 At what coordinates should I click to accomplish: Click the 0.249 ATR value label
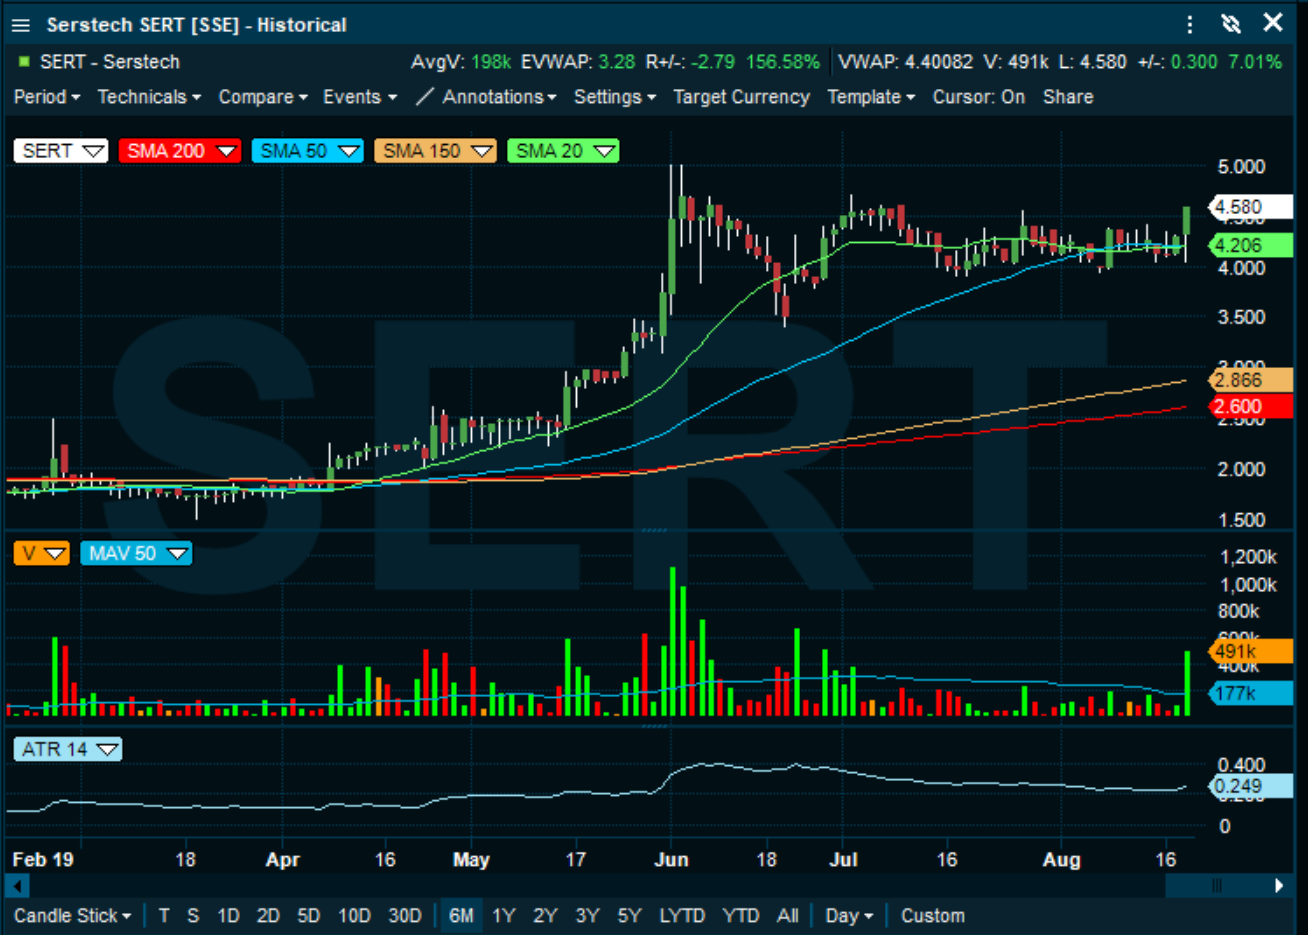[1250, 787]
